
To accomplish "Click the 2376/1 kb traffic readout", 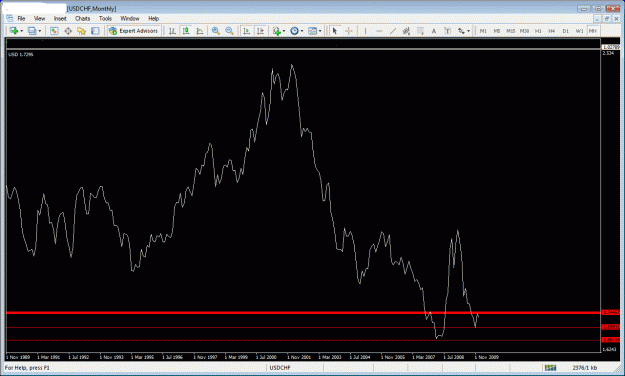I will pyautogui.click(x=585, y=368).
